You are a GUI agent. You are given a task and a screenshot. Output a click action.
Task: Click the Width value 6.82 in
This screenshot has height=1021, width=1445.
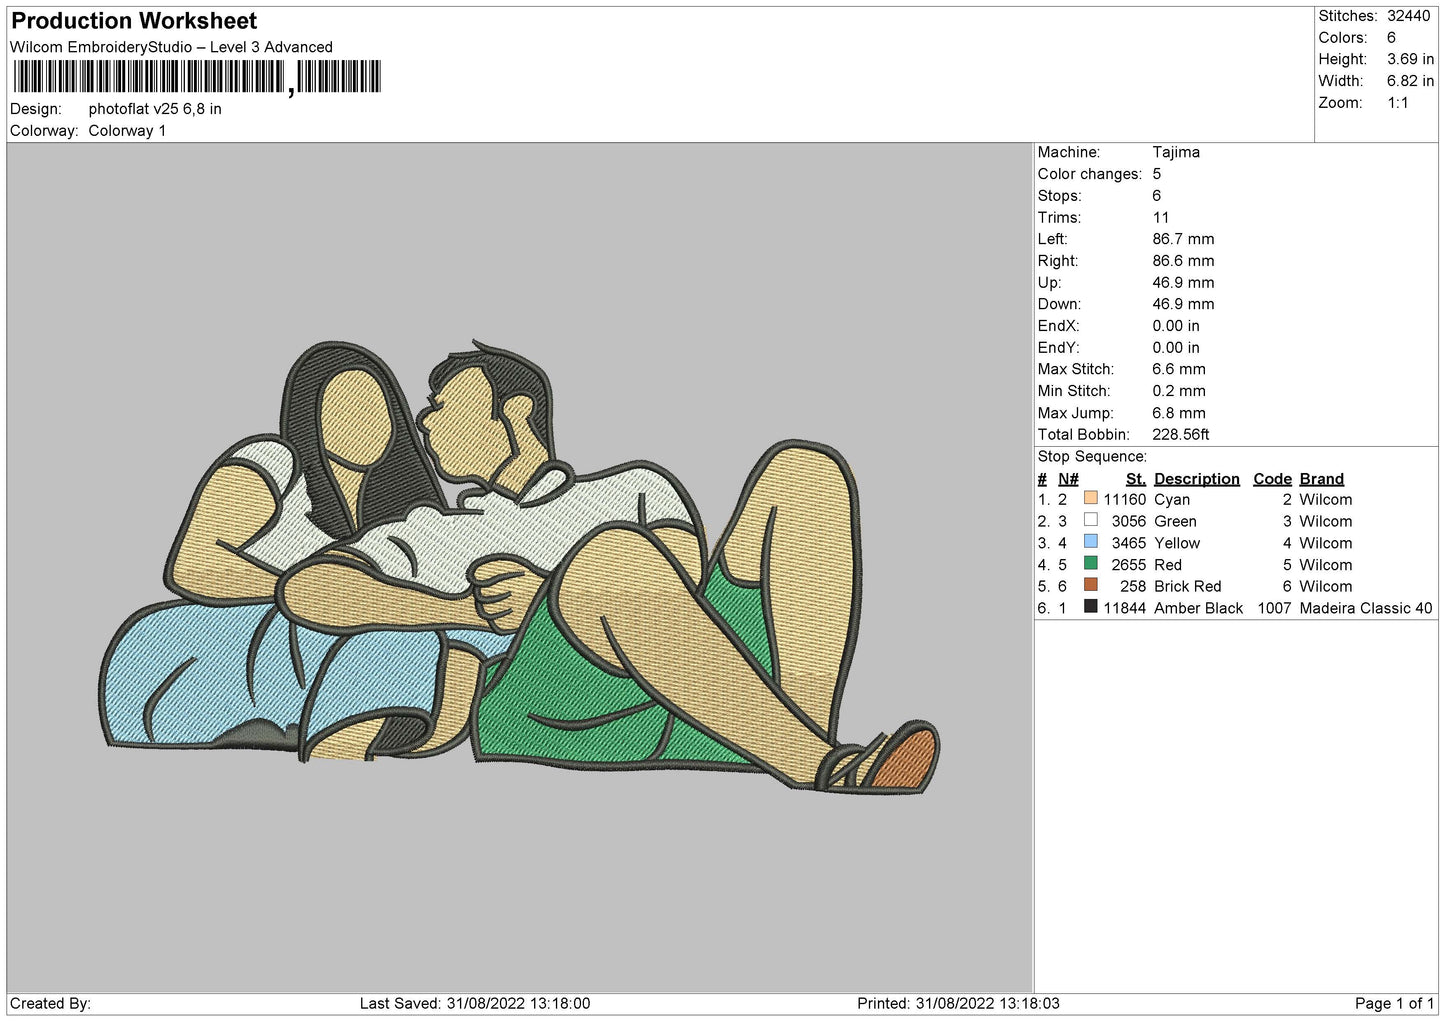(x=1410, y=81)
